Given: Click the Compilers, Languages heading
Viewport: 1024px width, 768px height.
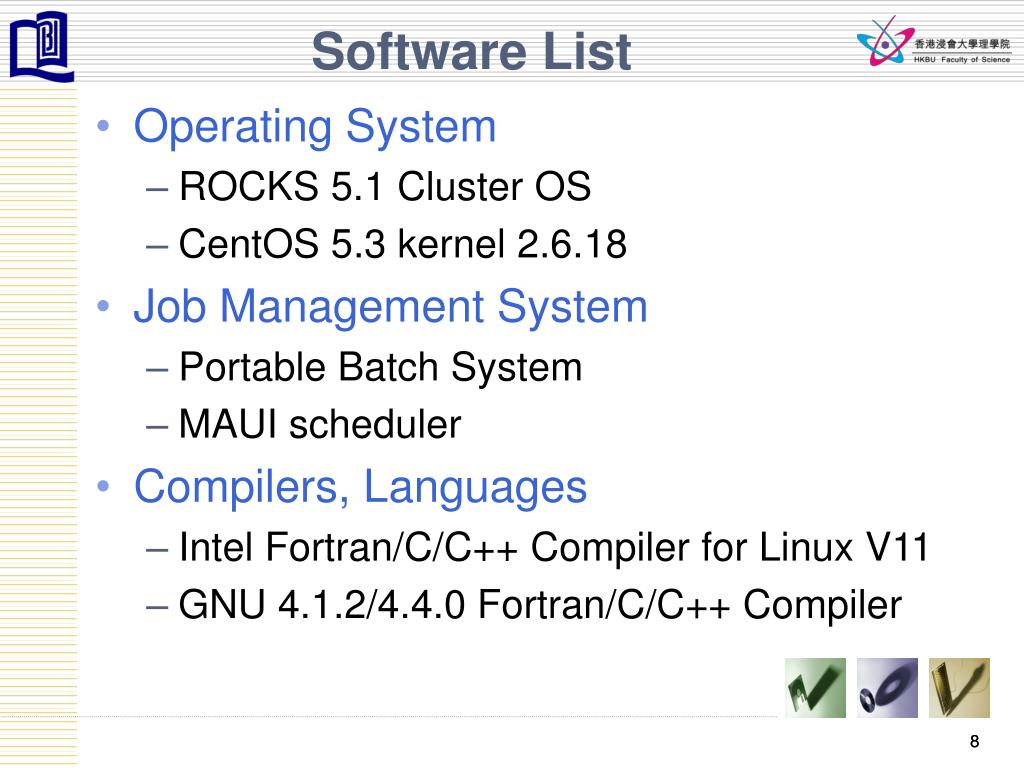Looking at the screenshot, I should (360, 487).
